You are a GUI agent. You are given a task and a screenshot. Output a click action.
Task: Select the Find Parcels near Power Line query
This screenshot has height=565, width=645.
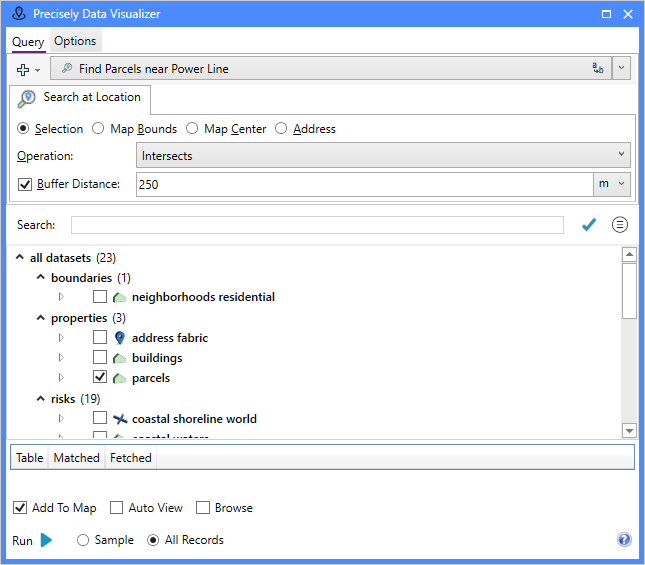[331, 68]
